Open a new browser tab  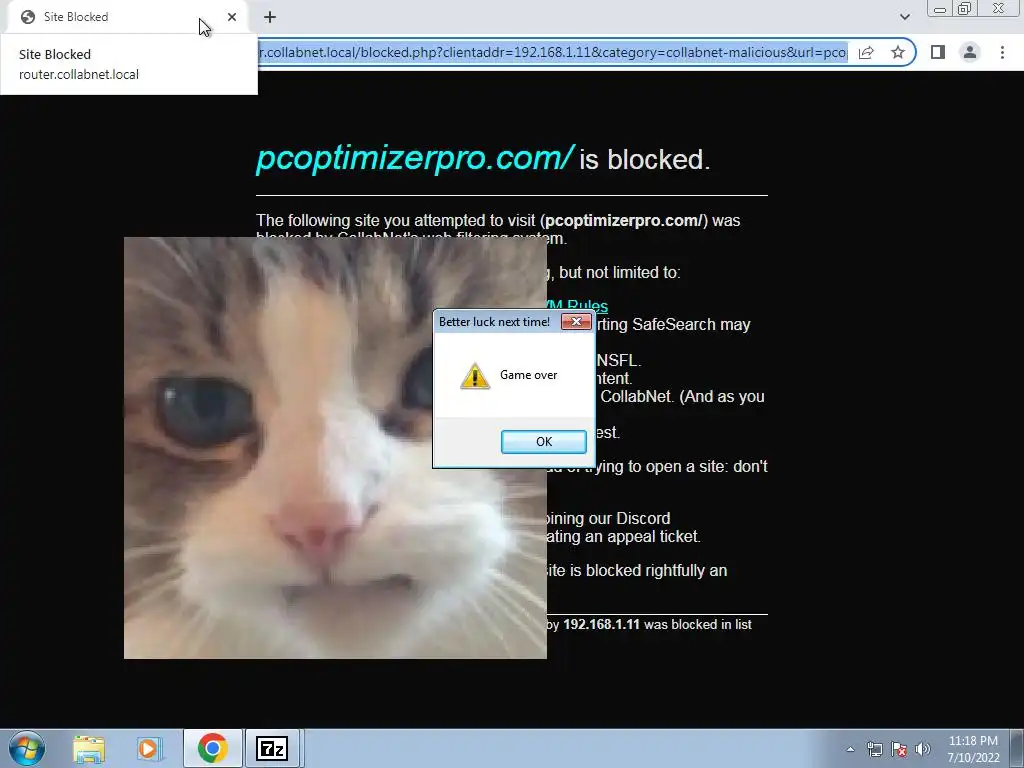click(x=270, y=17)
